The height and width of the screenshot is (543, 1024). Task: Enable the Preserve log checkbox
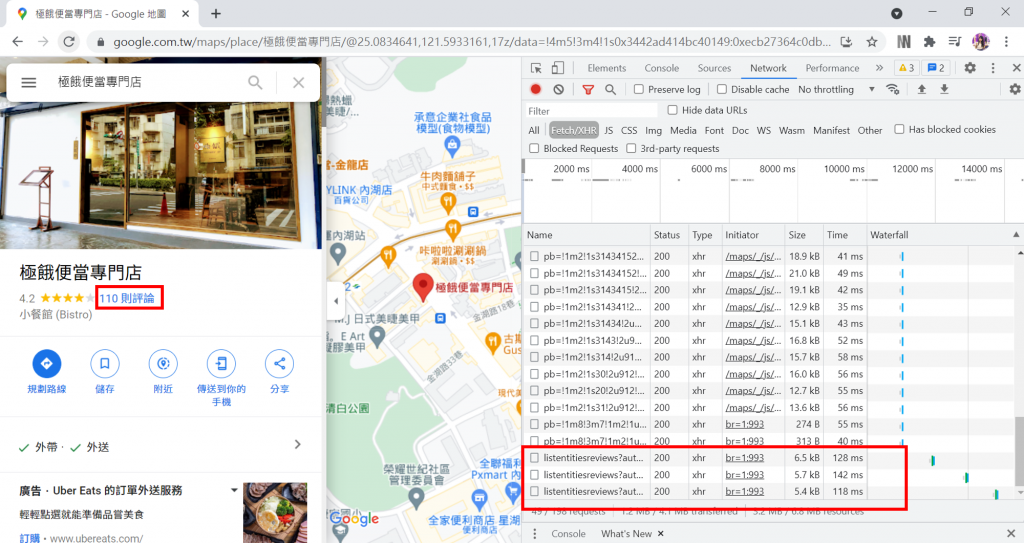[x=639, y=90]
